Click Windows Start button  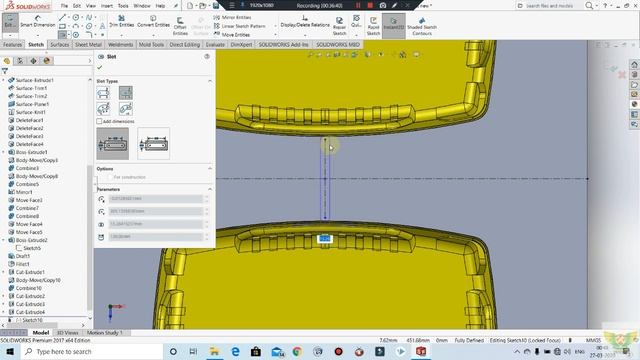[x=10, y=351]
